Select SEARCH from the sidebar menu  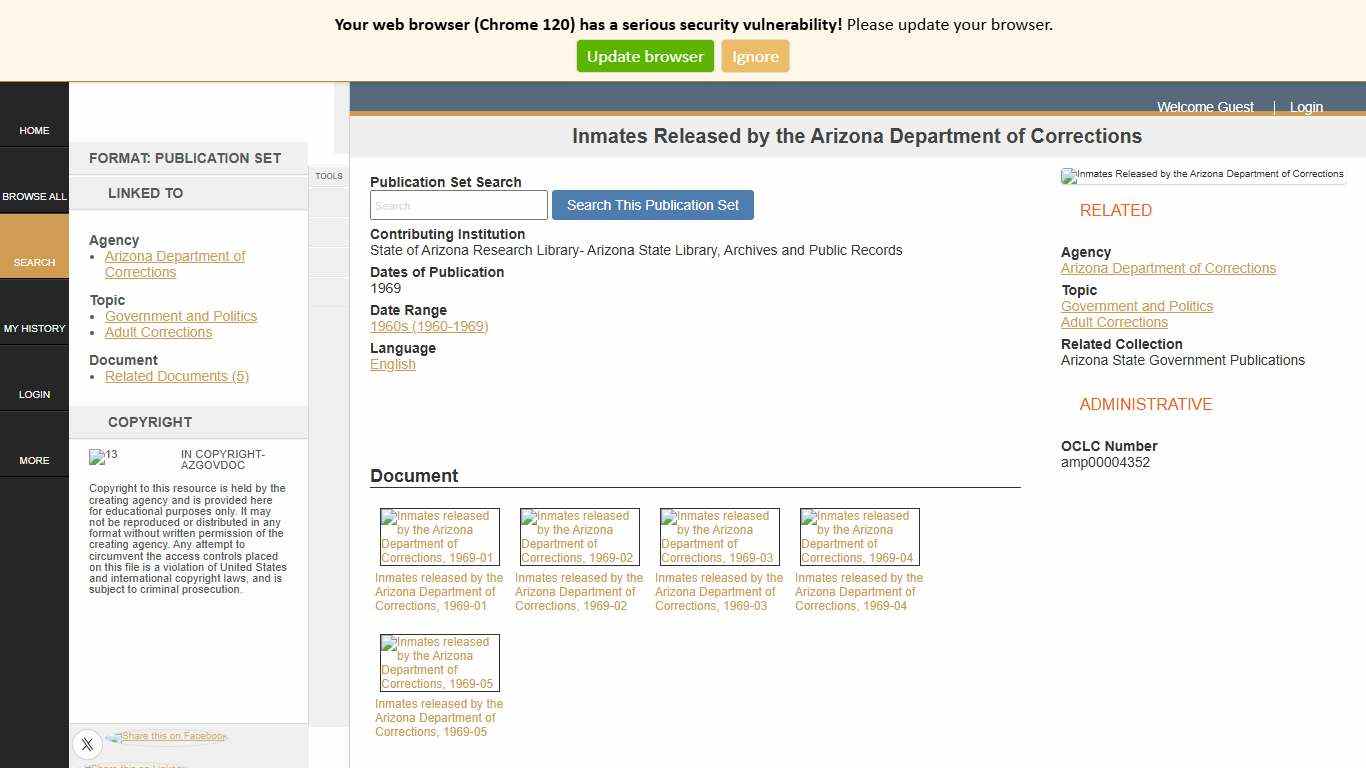click(x=34, y=262)
